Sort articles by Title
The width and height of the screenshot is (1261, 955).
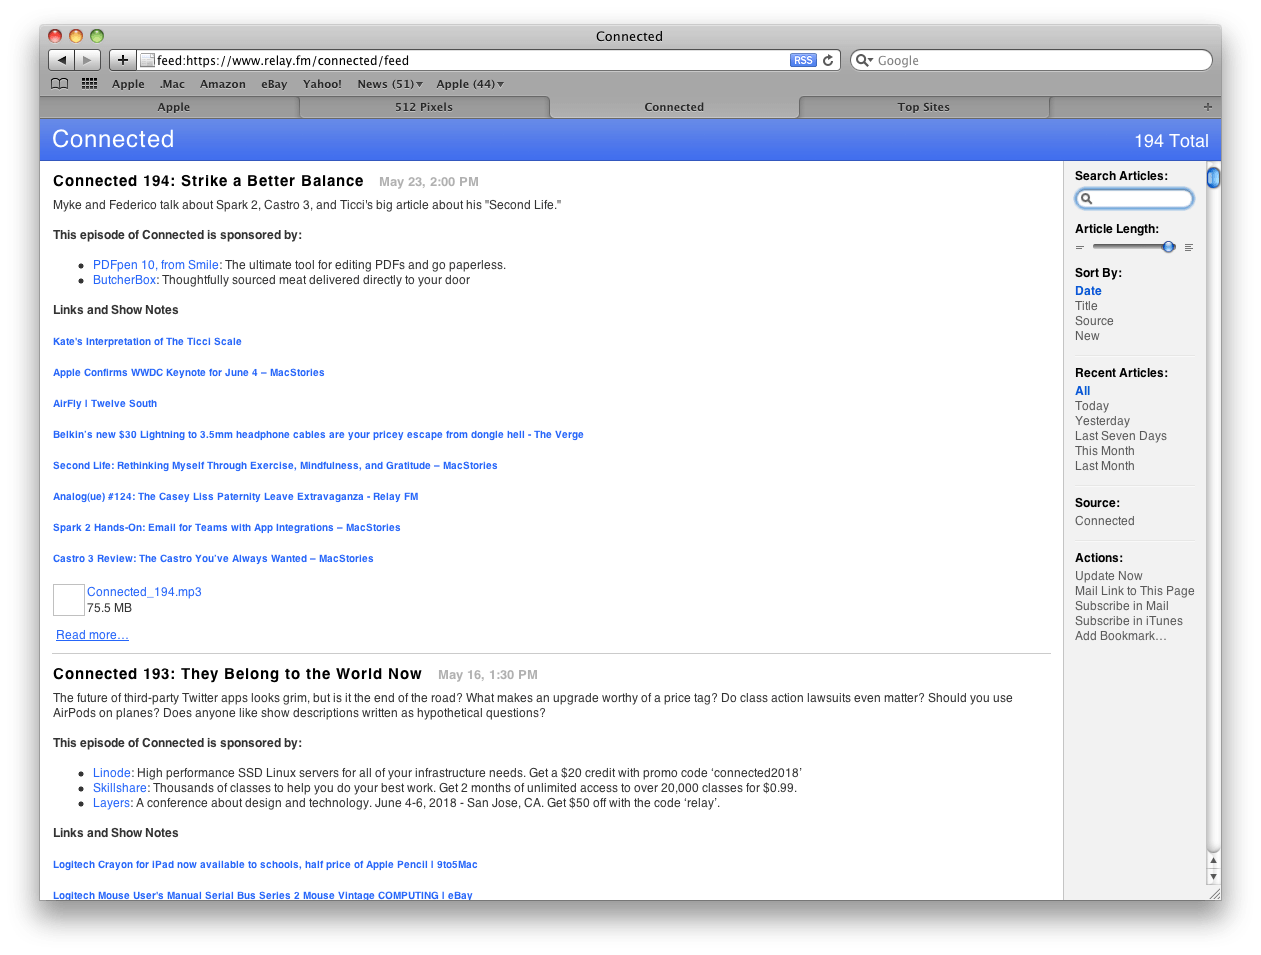coord(1086,306)
